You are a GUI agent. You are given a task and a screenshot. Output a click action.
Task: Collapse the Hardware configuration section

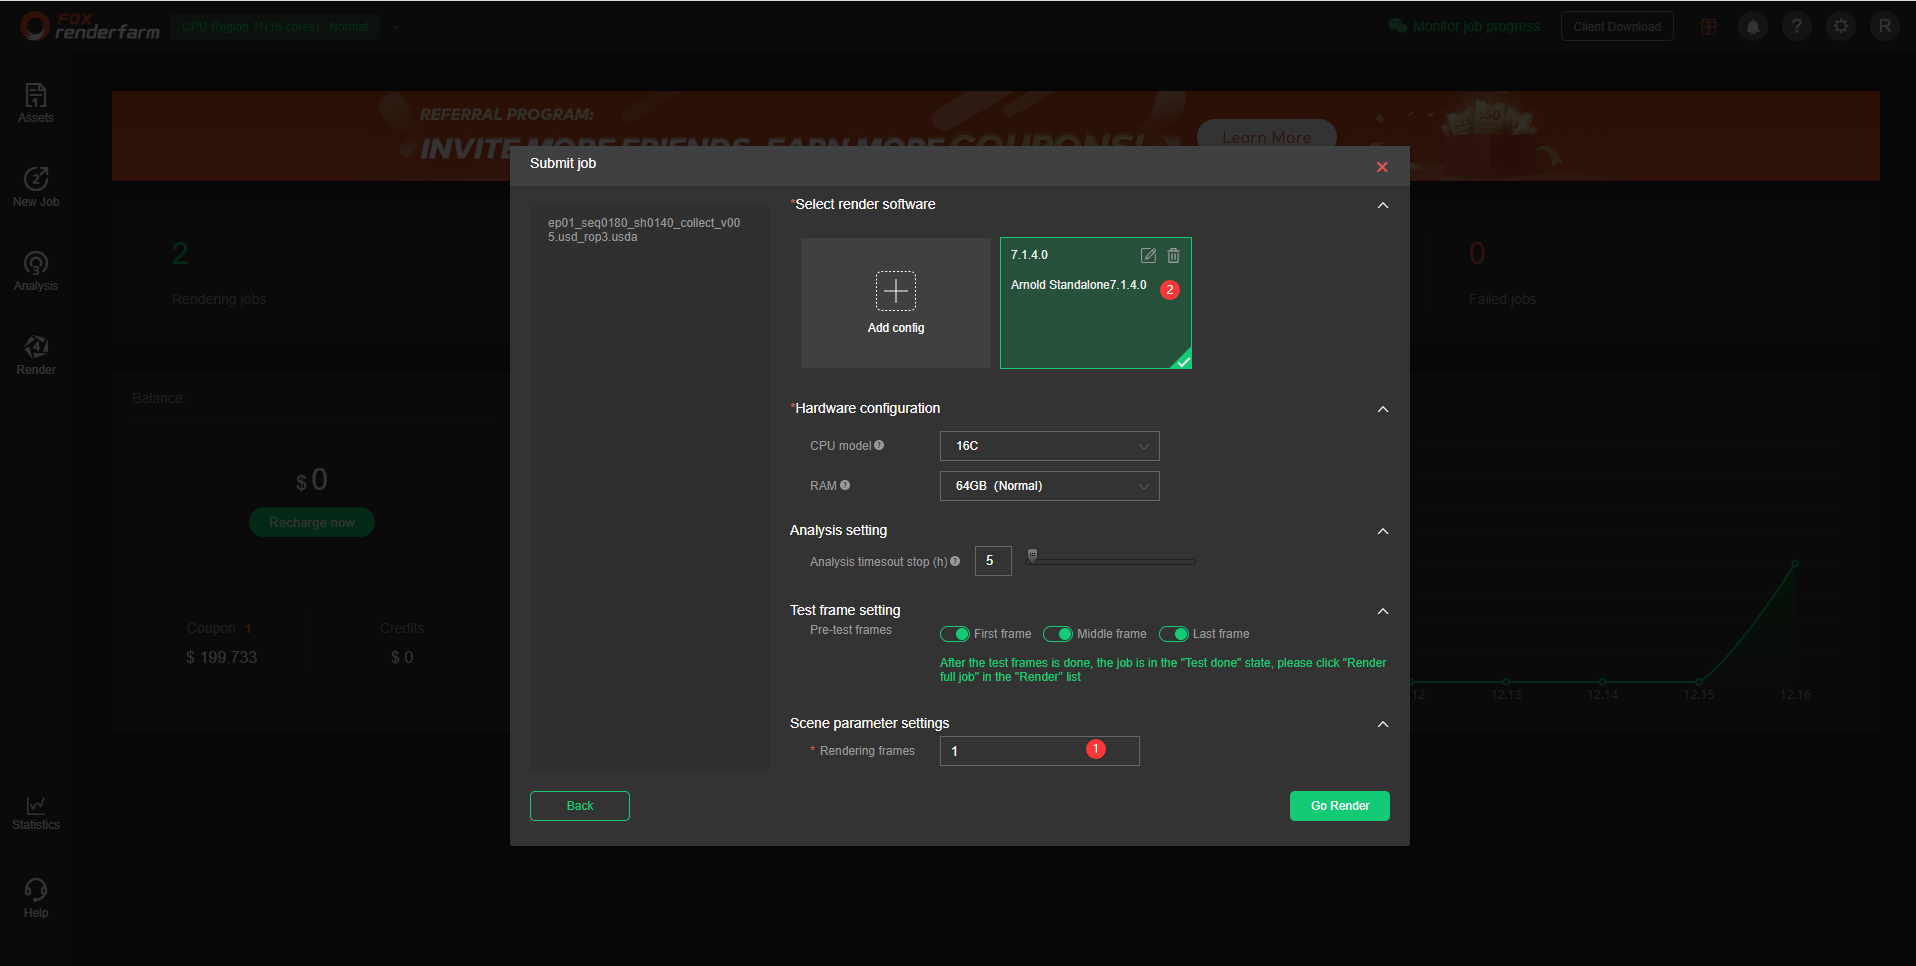tap(1383, 409)
